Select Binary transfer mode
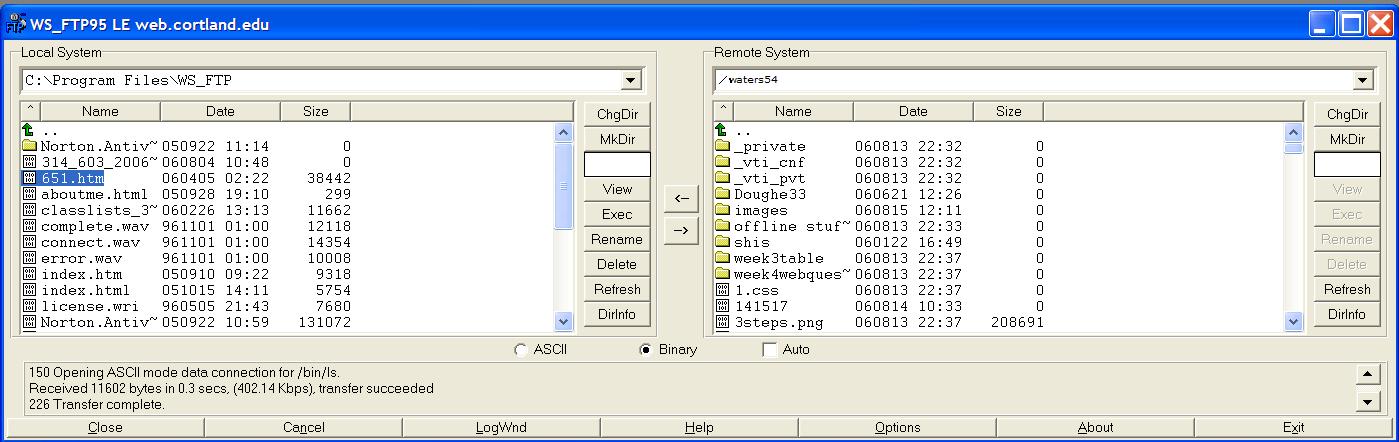 645,350
